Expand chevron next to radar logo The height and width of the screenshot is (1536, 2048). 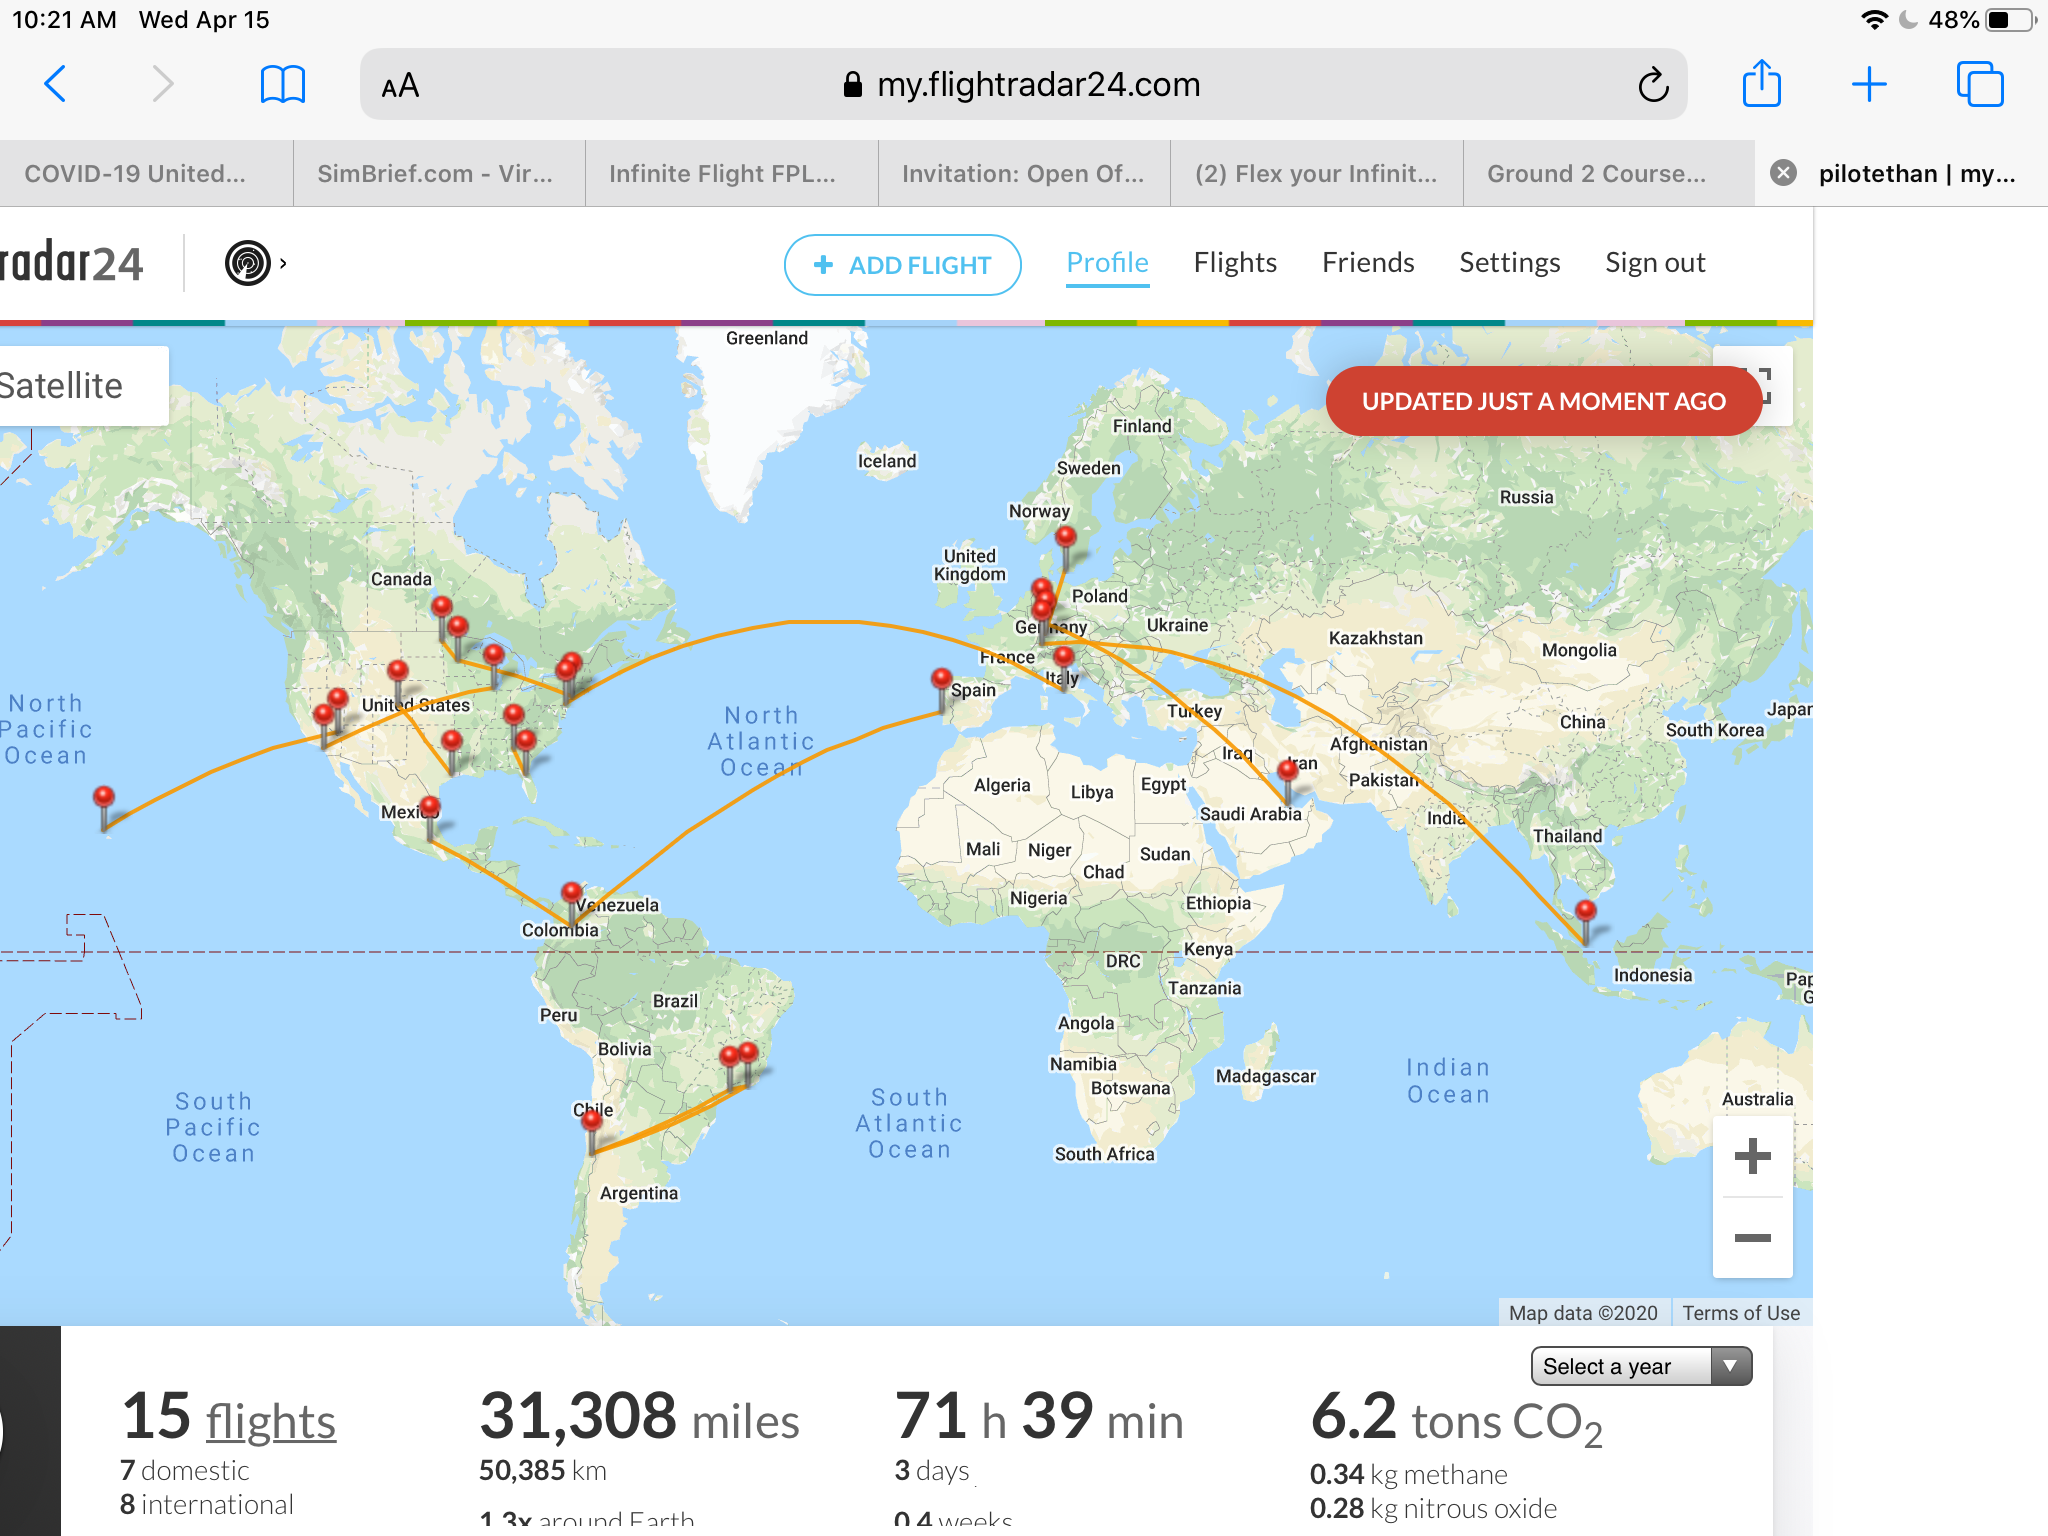pos(284,263)
